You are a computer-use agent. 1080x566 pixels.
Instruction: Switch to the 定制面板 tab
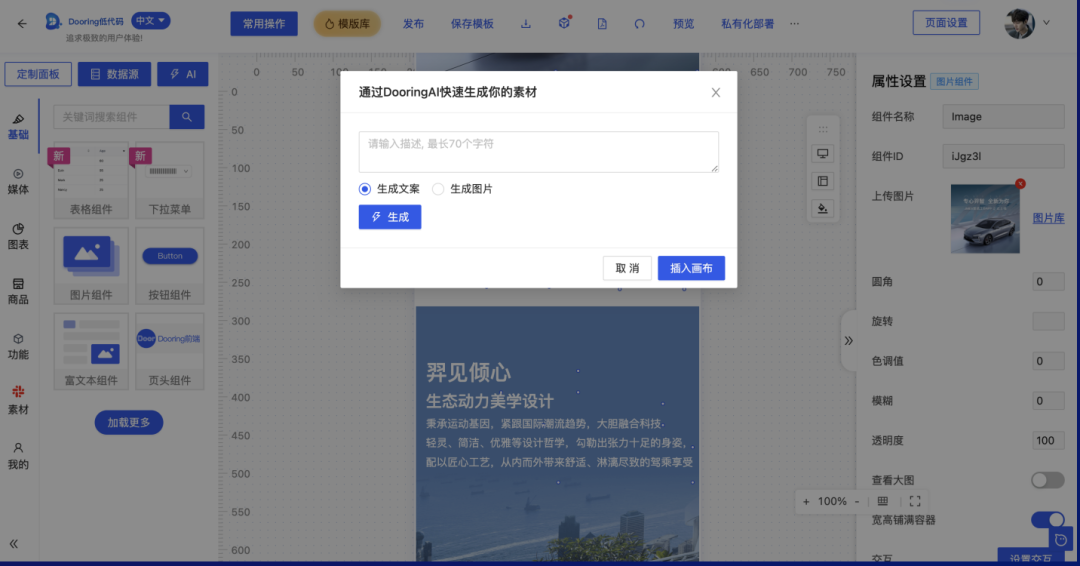point(38,74)
